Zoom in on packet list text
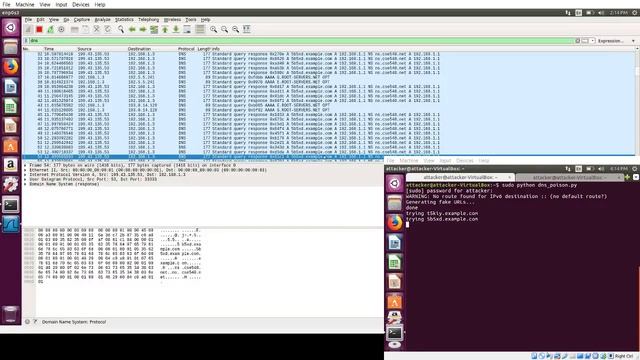The width and height of the screenshot is (640, 360). [213, 29]
